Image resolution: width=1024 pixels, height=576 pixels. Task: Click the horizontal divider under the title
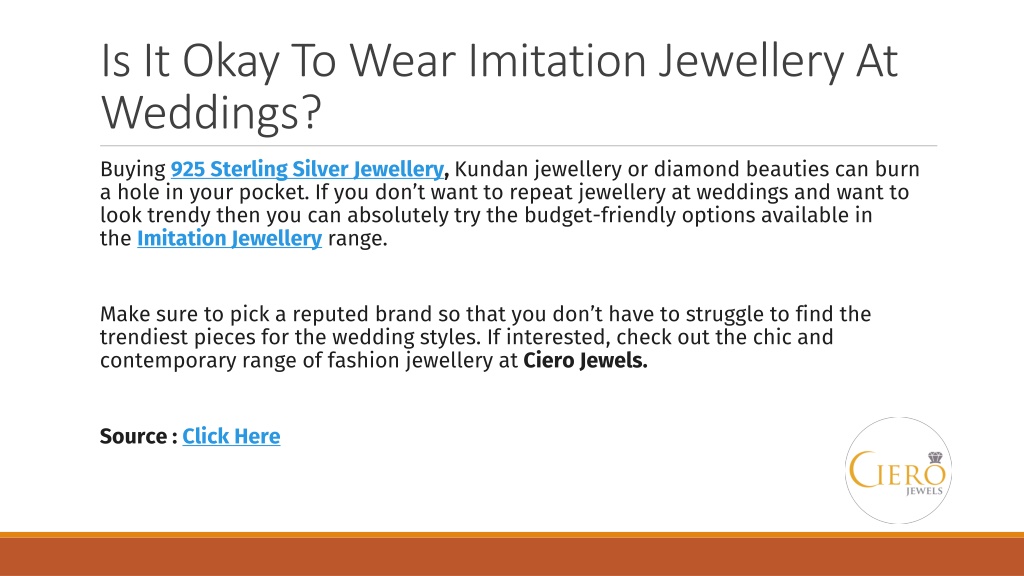[519, 146]
